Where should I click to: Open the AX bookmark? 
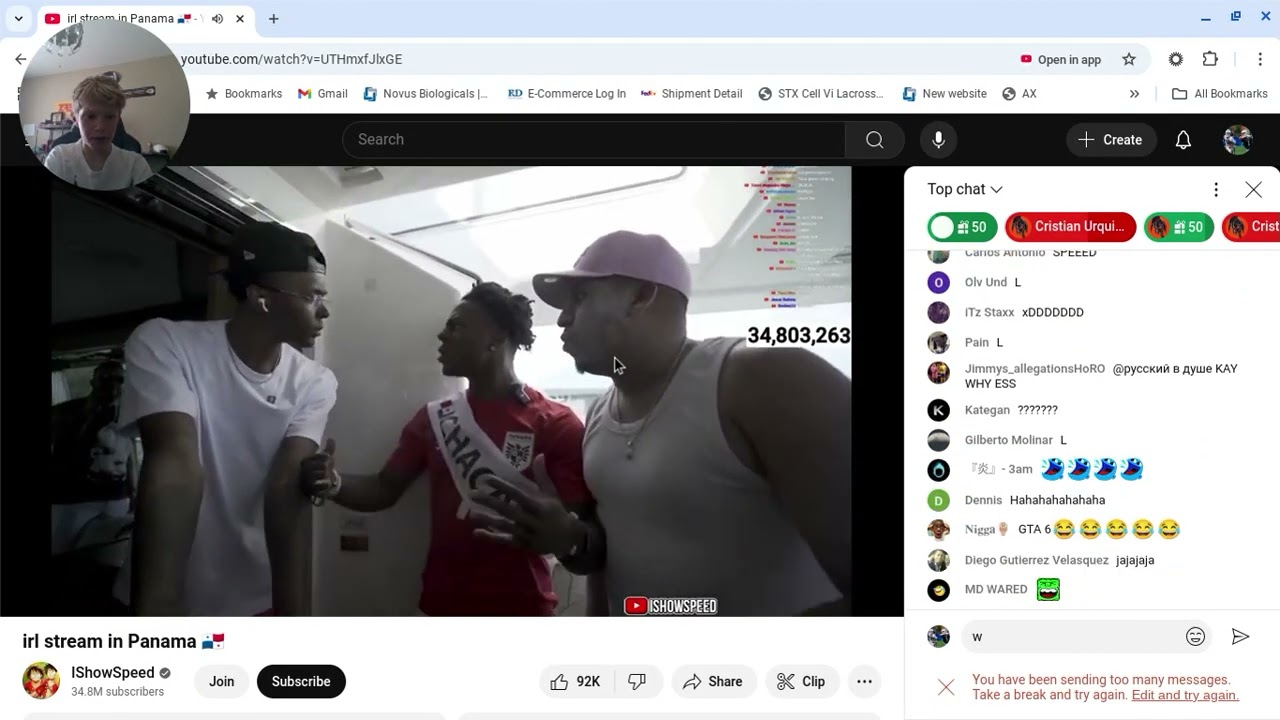tap(1019, 94)
